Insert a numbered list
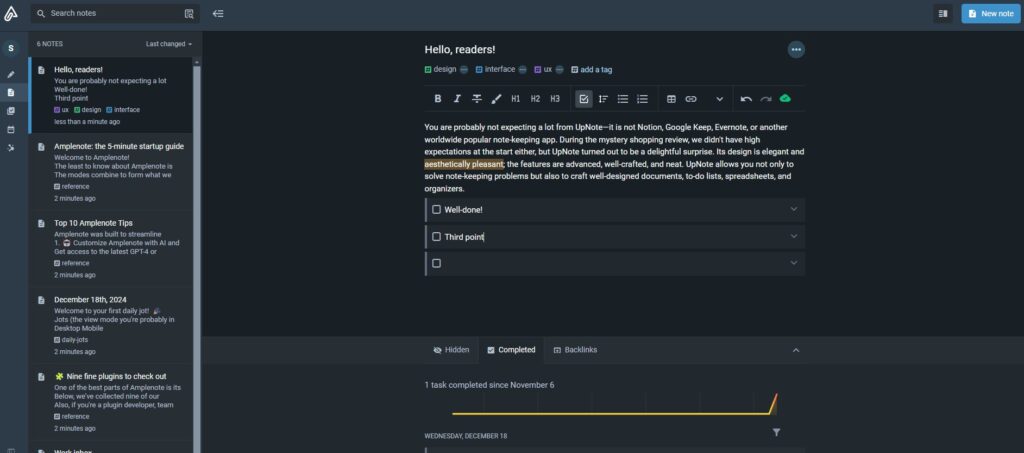 643,99
